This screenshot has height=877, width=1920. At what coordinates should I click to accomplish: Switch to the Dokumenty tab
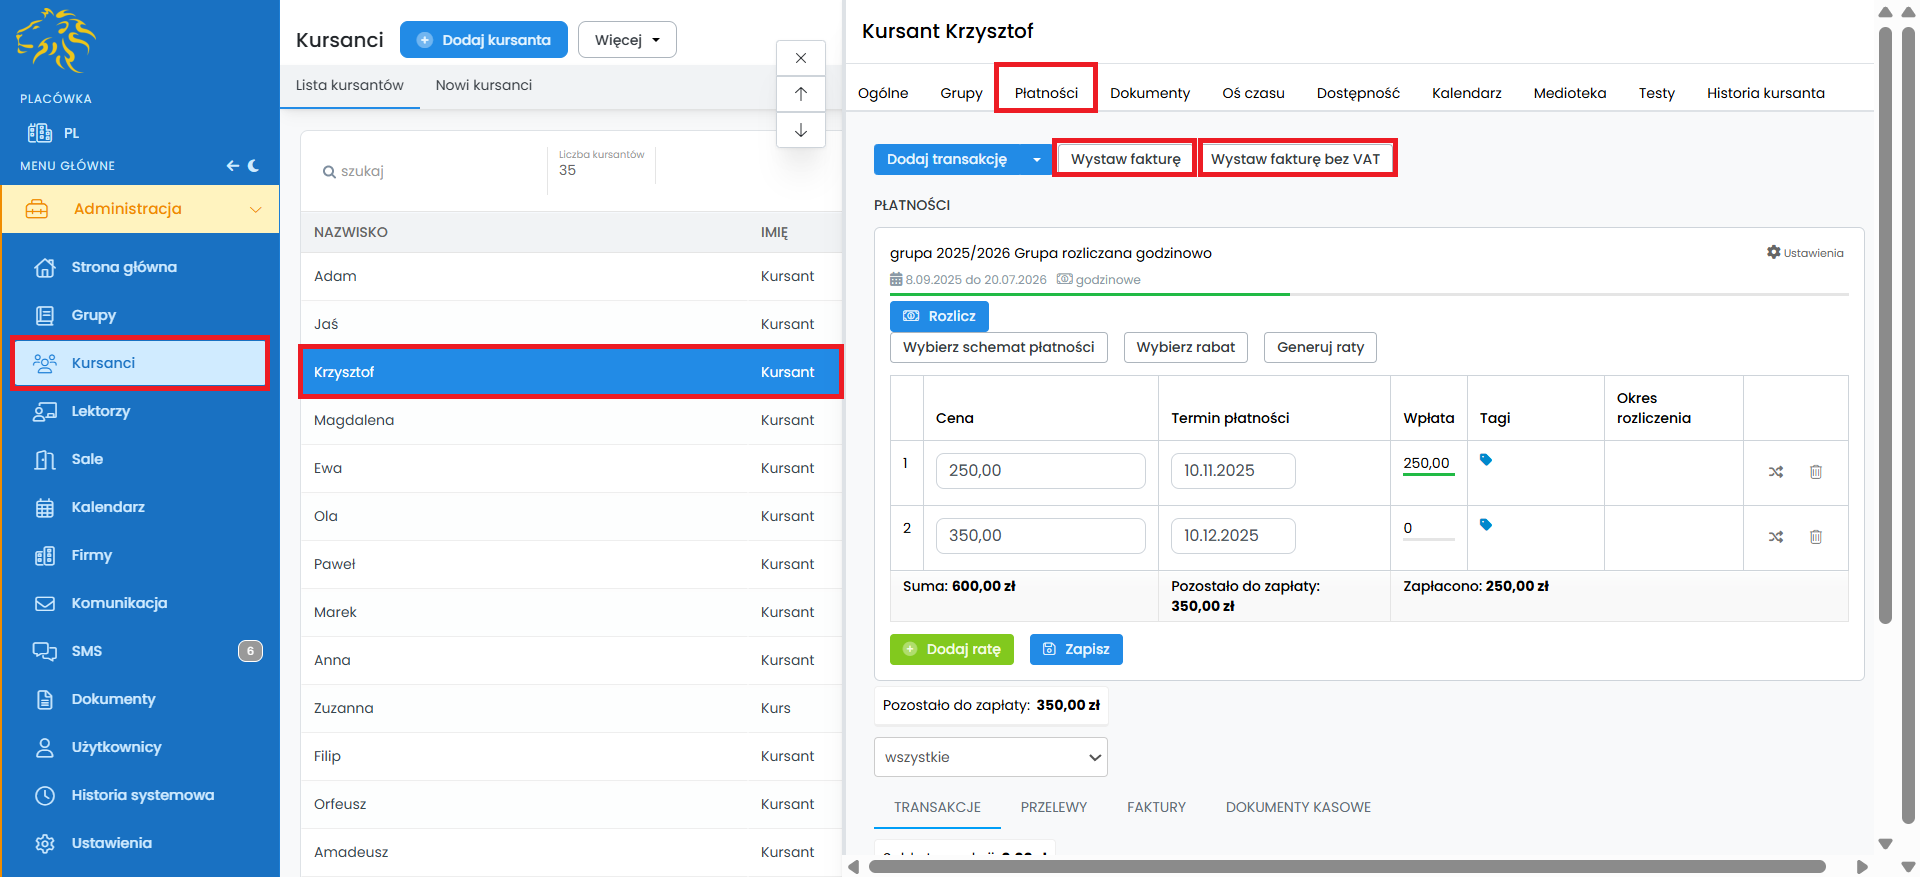click(x=1149, y=93)
